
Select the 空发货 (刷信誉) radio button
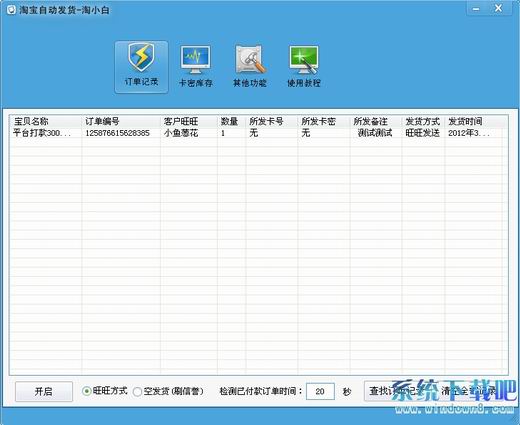click(x=137, y=391)
